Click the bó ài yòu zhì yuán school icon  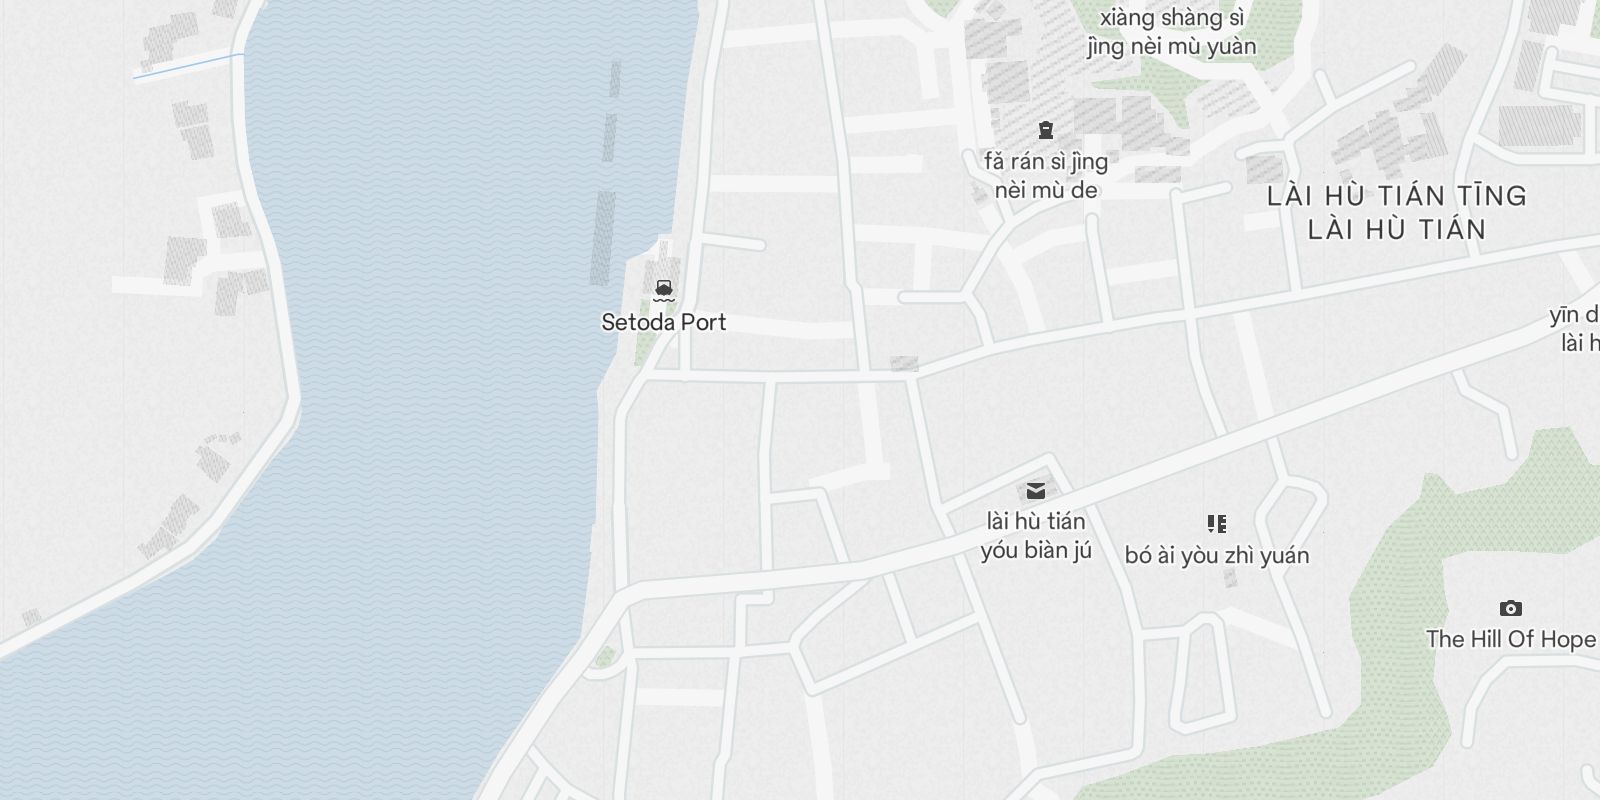click(x=1217, y=524)
